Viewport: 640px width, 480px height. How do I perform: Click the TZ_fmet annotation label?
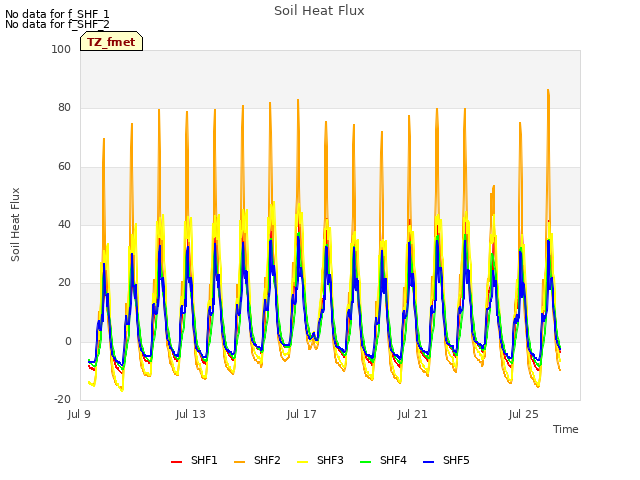111,42
